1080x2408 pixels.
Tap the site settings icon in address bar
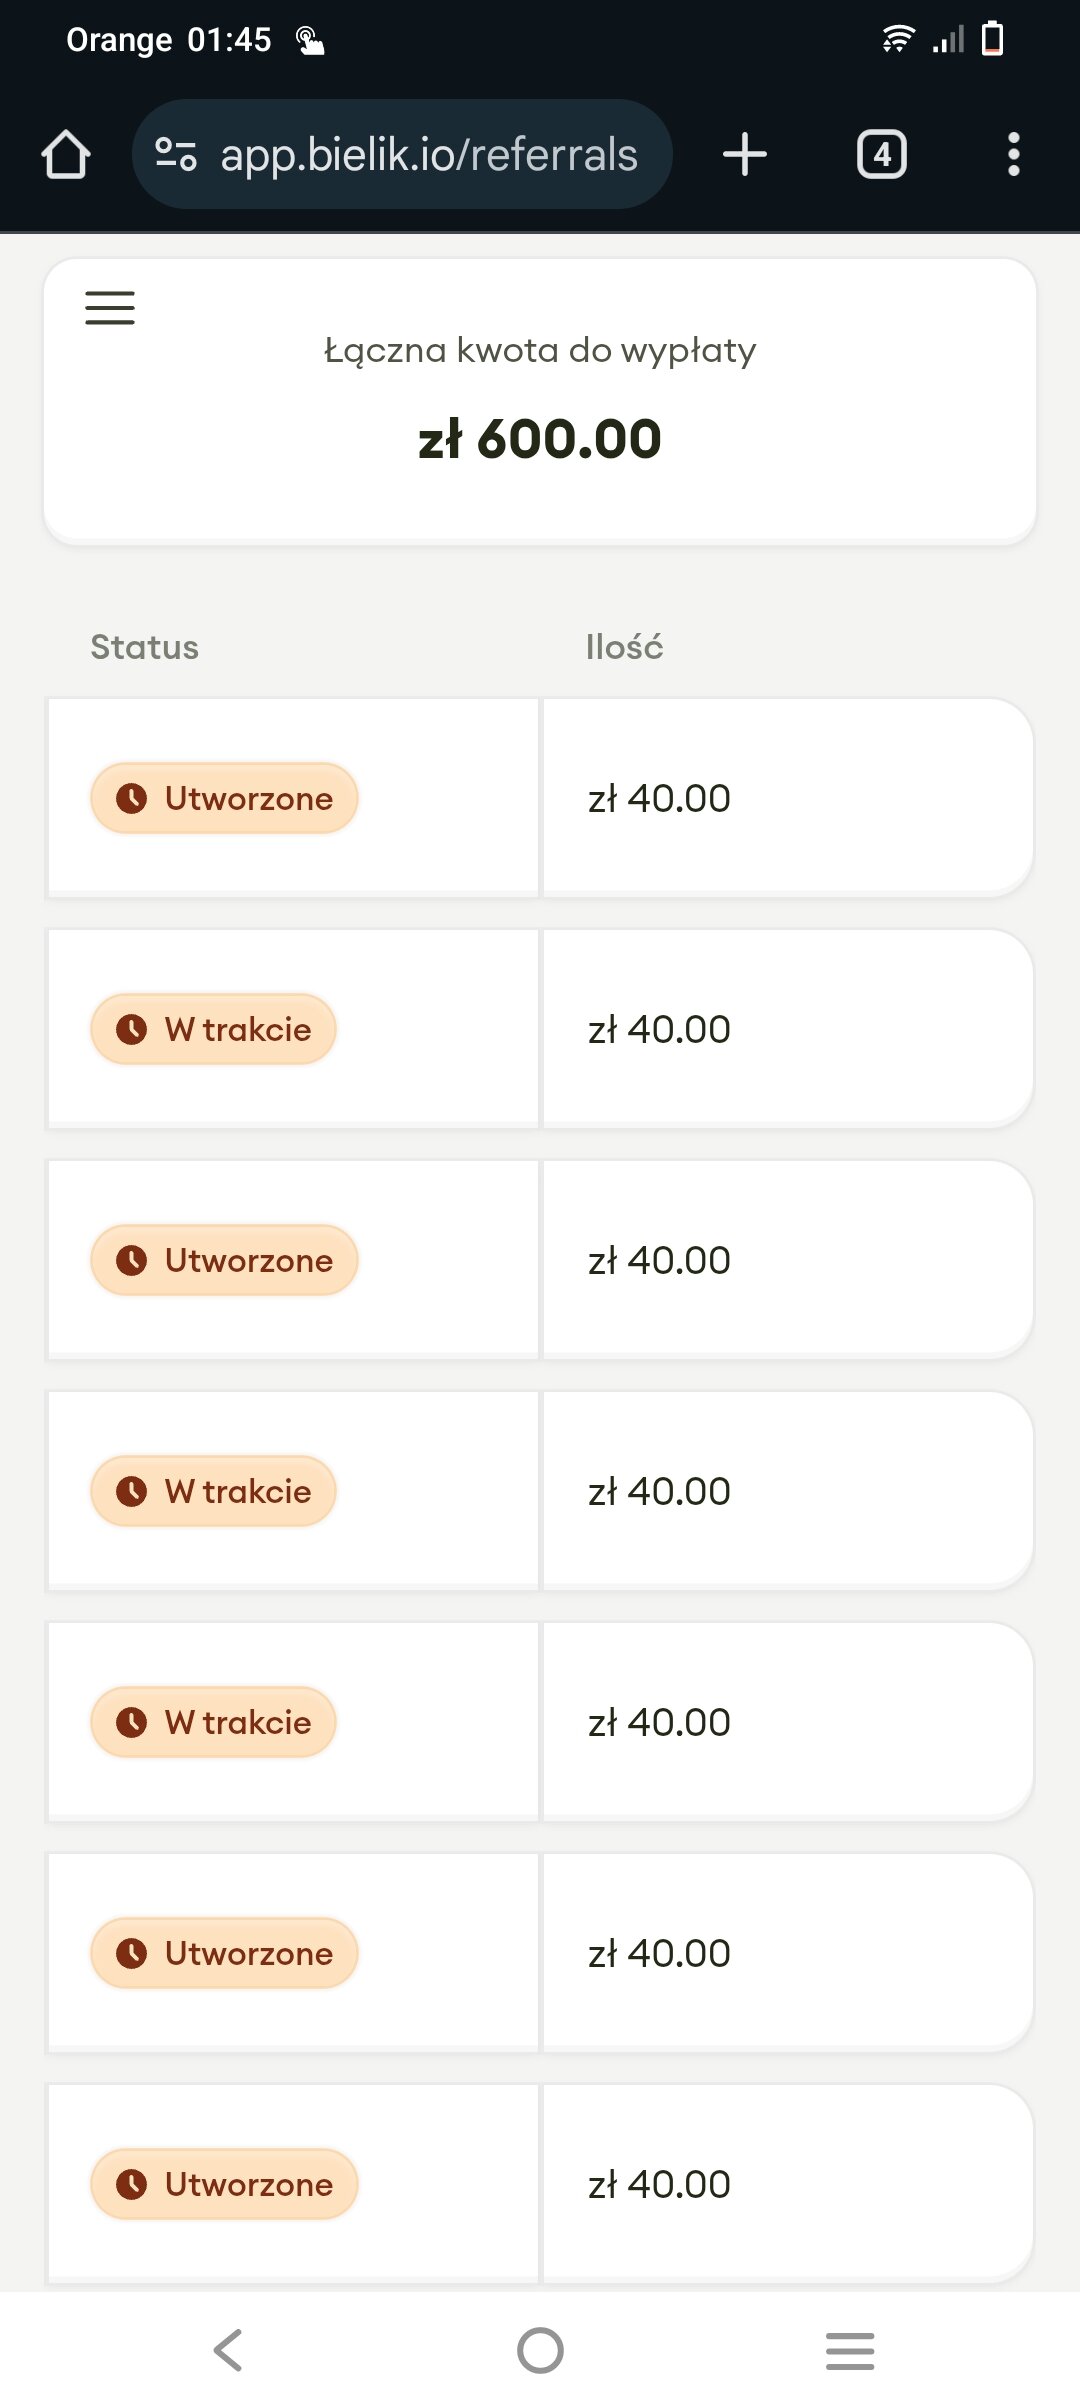click(x=176, y=154)
